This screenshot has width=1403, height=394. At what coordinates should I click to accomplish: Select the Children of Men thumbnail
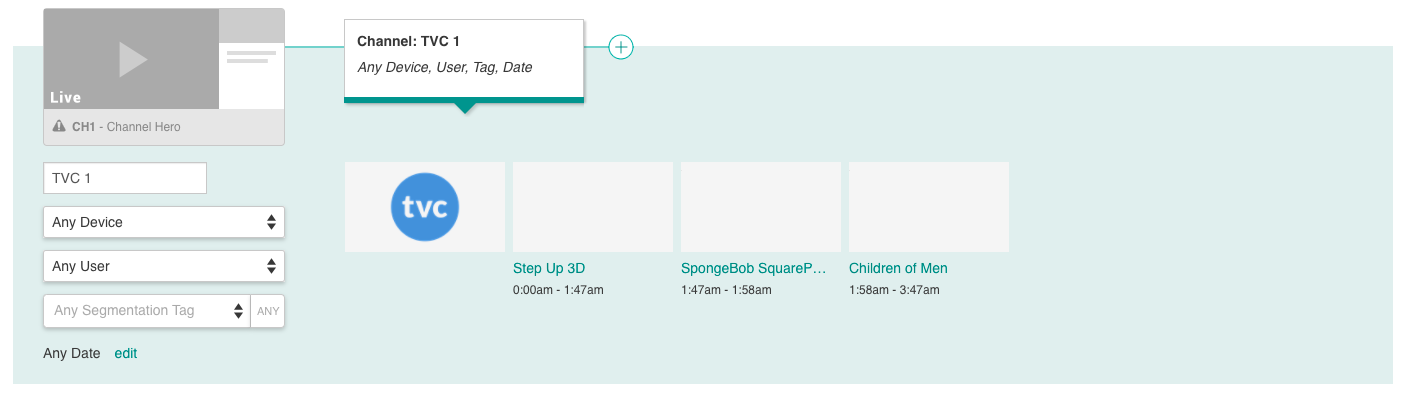929,207
